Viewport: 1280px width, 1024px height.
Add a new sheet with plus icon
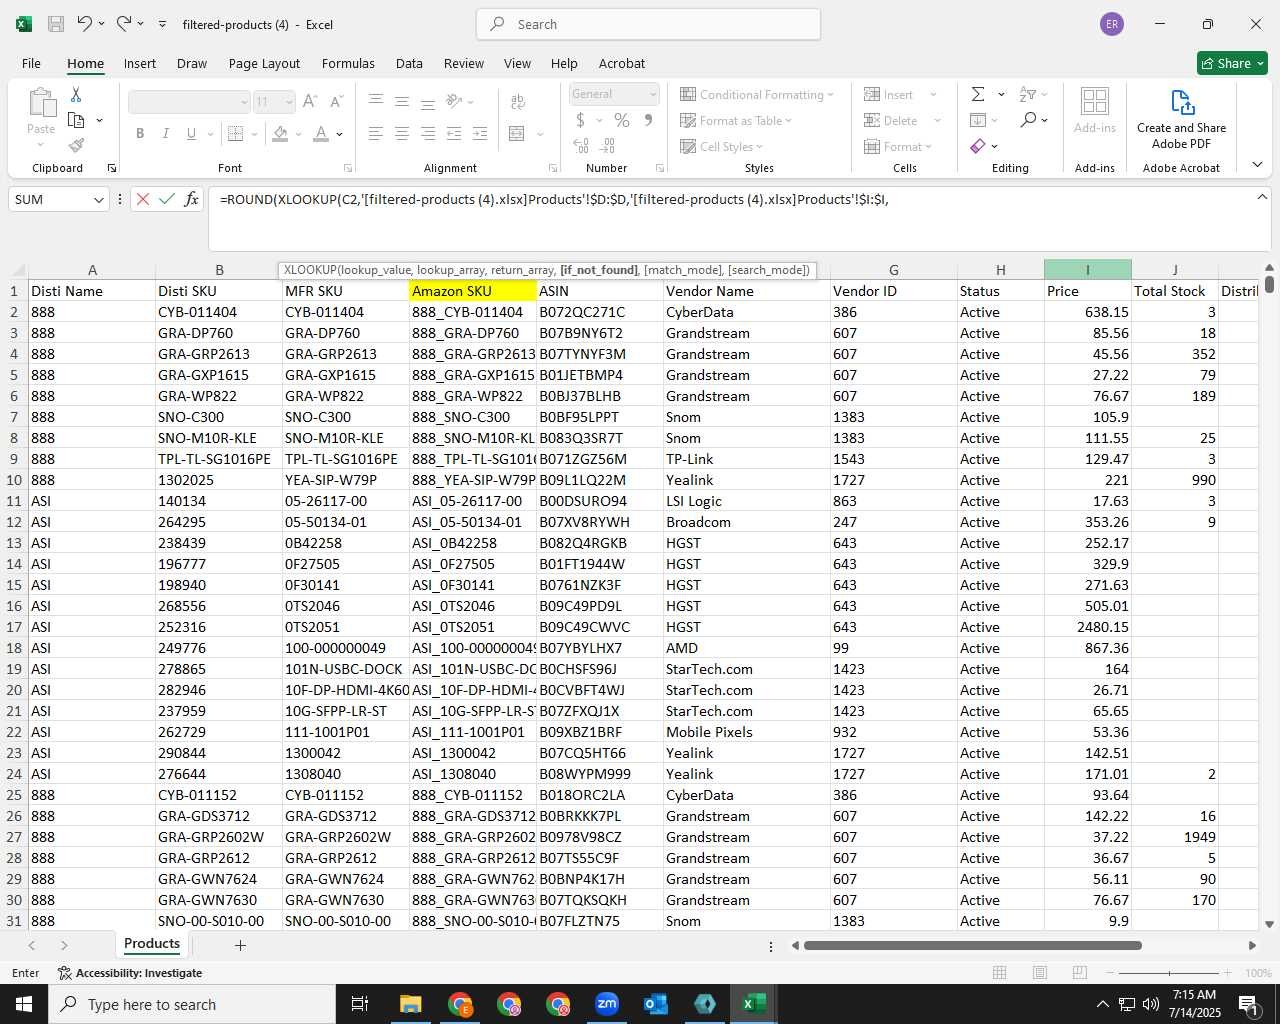240,945
